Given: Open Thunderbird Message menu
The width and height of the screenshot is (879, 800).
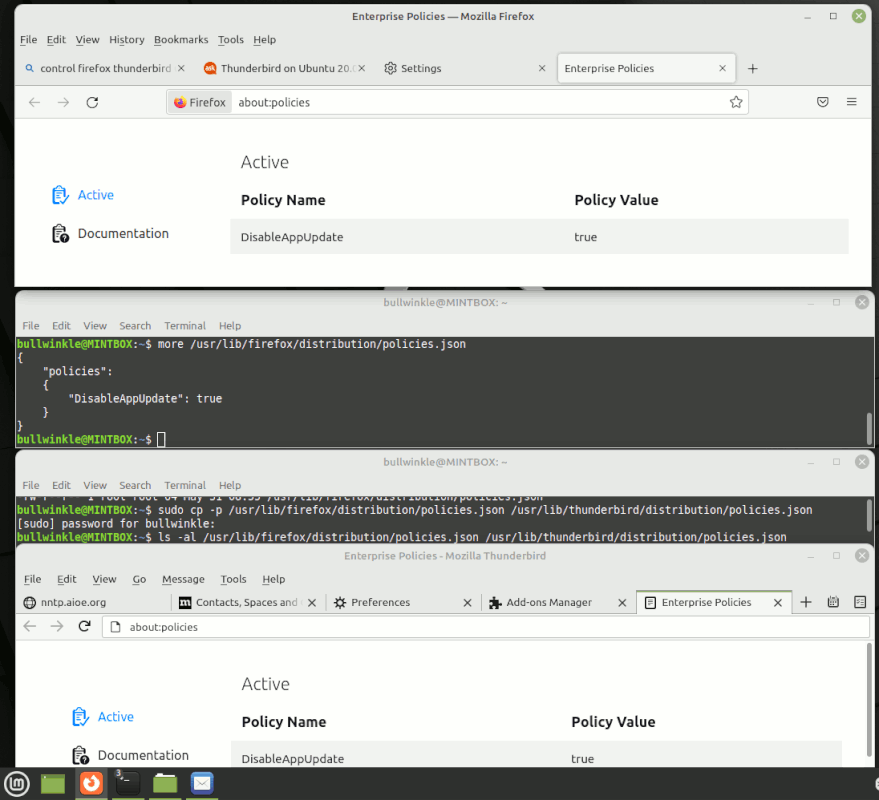Looking at the screenshot, I should 183,579.
